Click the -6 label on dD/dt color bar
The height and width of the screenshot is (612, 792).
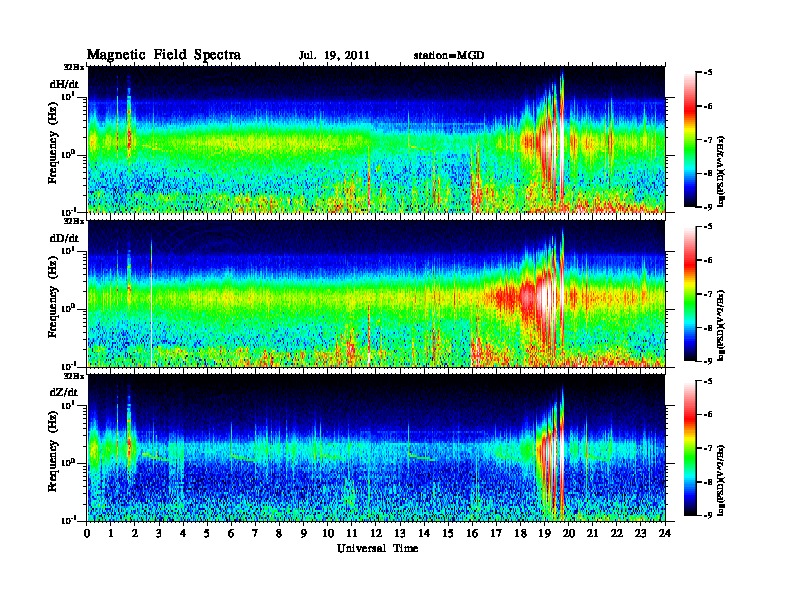tap(707, 261)
